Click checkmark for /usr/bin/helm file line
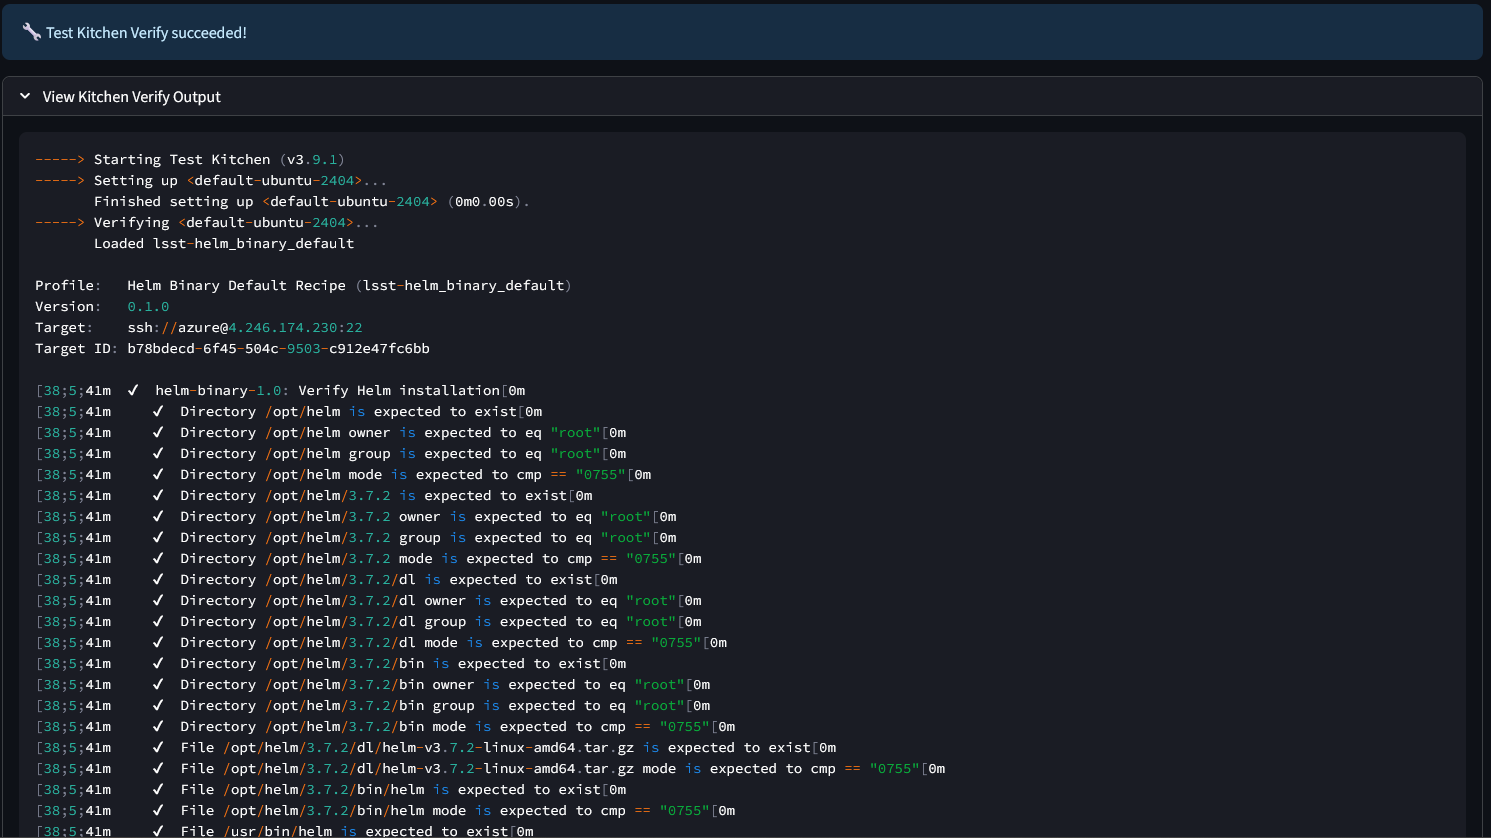Image resolution: width=1491 pixels, height=838 pixels. coord(158,830)
